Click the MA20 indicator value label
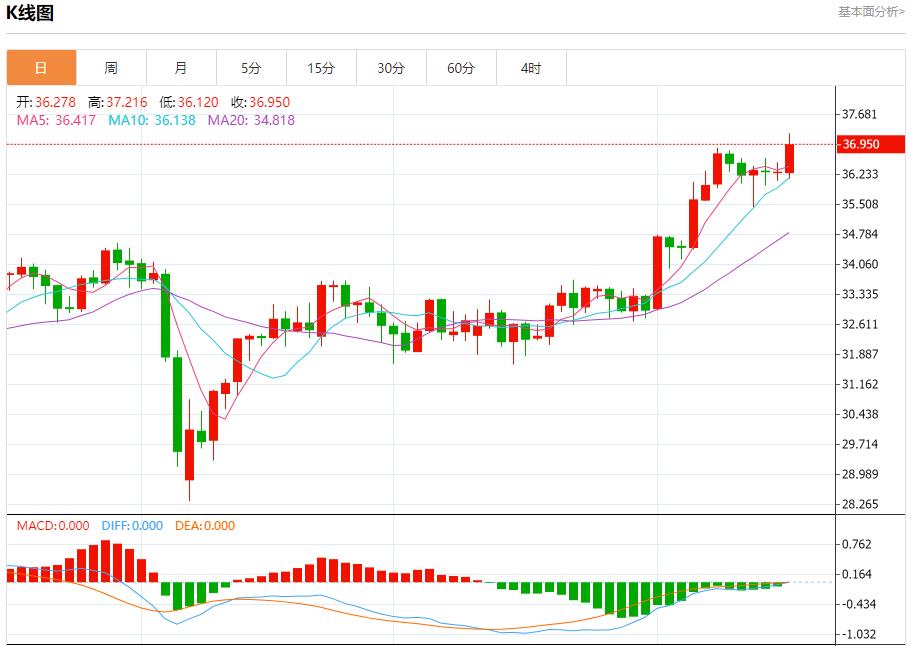 [251, 120]
